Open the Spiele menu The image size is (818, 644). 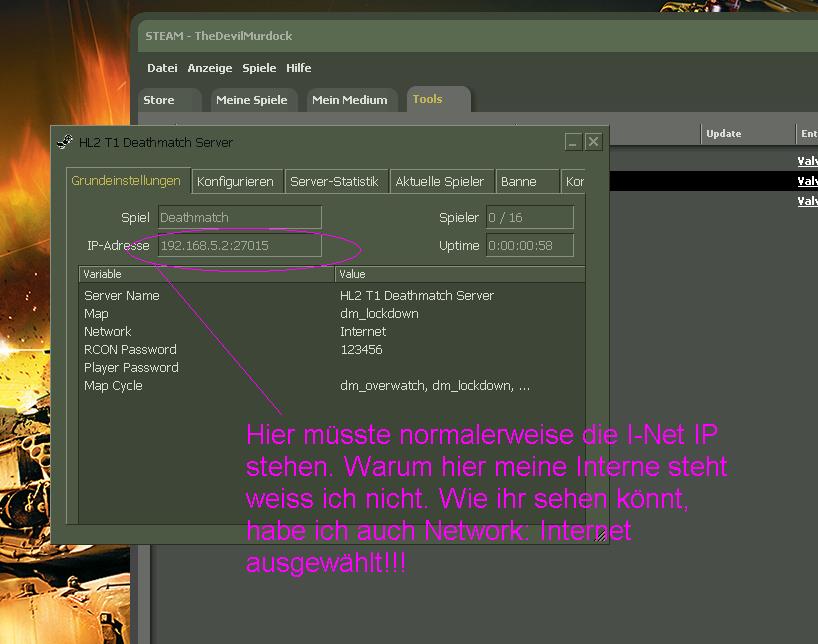259,68
